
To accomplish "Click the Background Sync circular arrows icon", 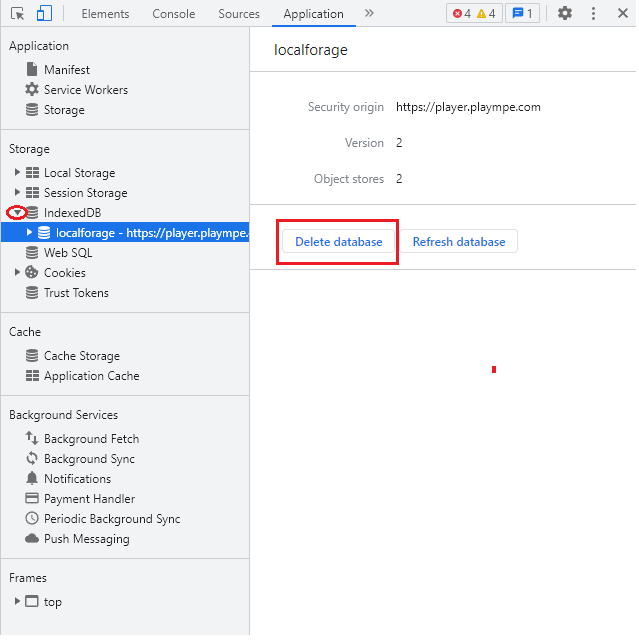I will coord(32,460).
